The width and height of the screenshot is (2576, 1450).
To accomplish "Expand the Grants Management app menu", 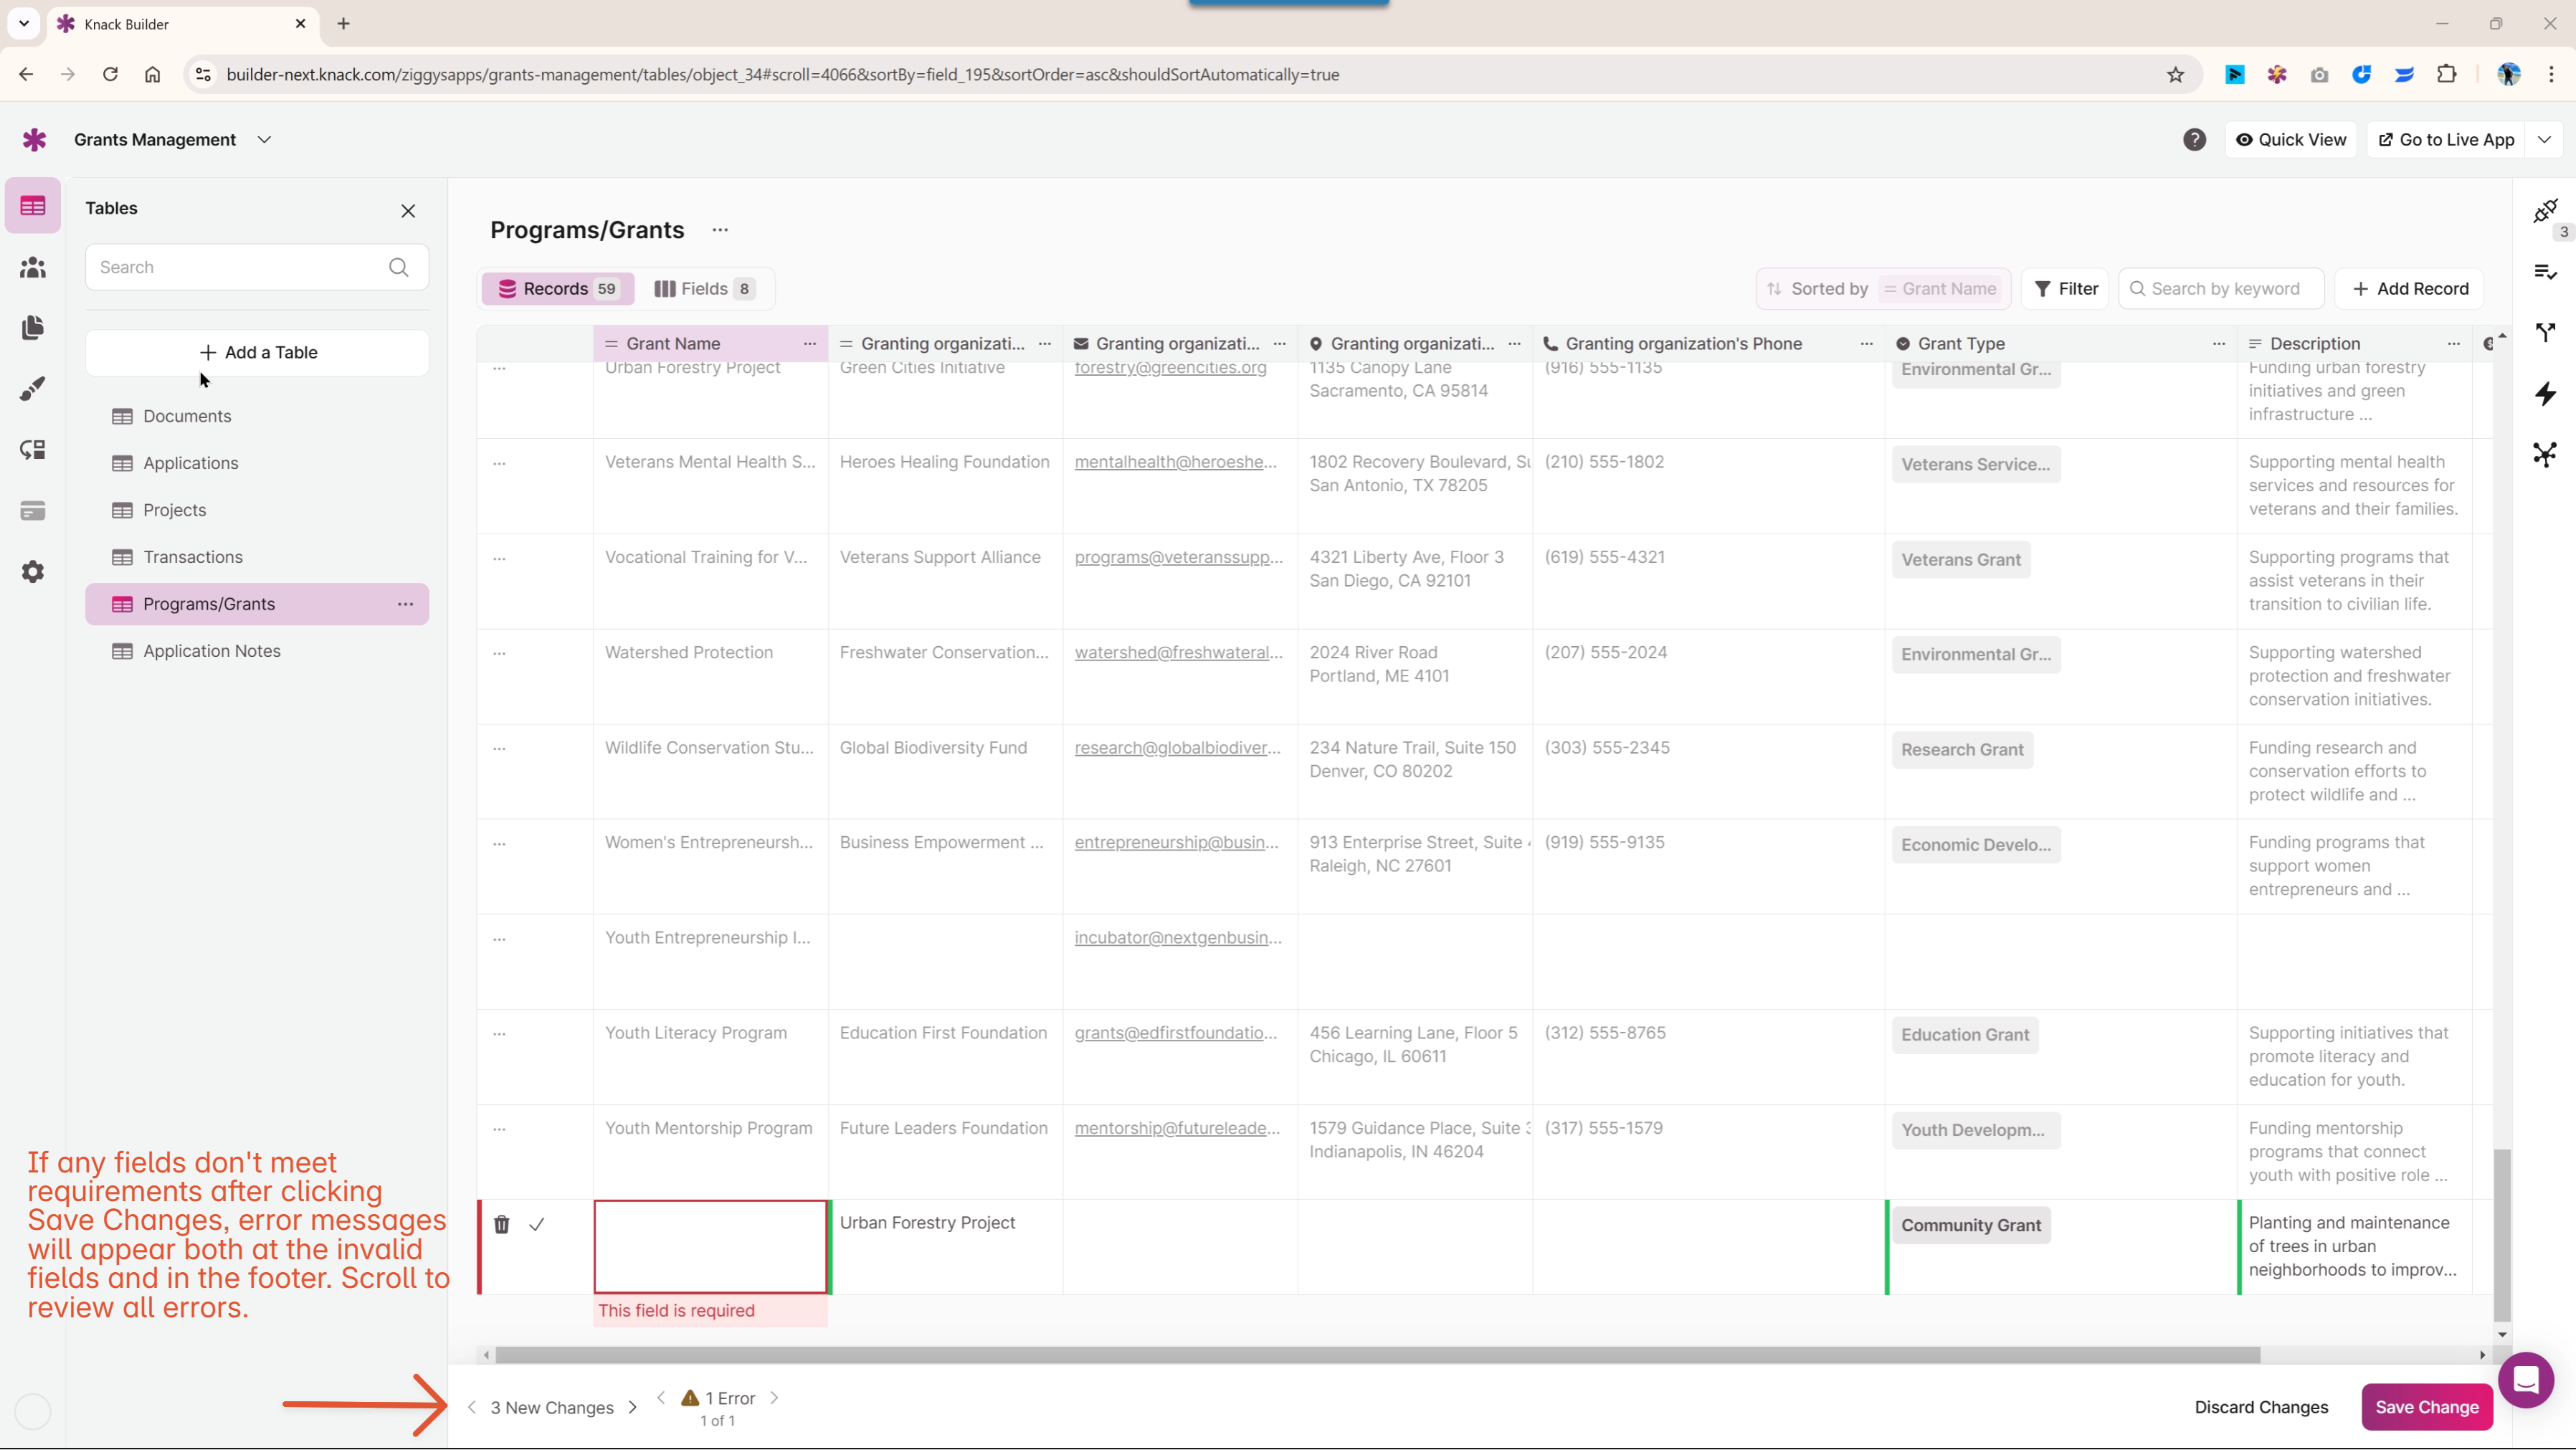I will pyautogui.click(x=264, y=140).
